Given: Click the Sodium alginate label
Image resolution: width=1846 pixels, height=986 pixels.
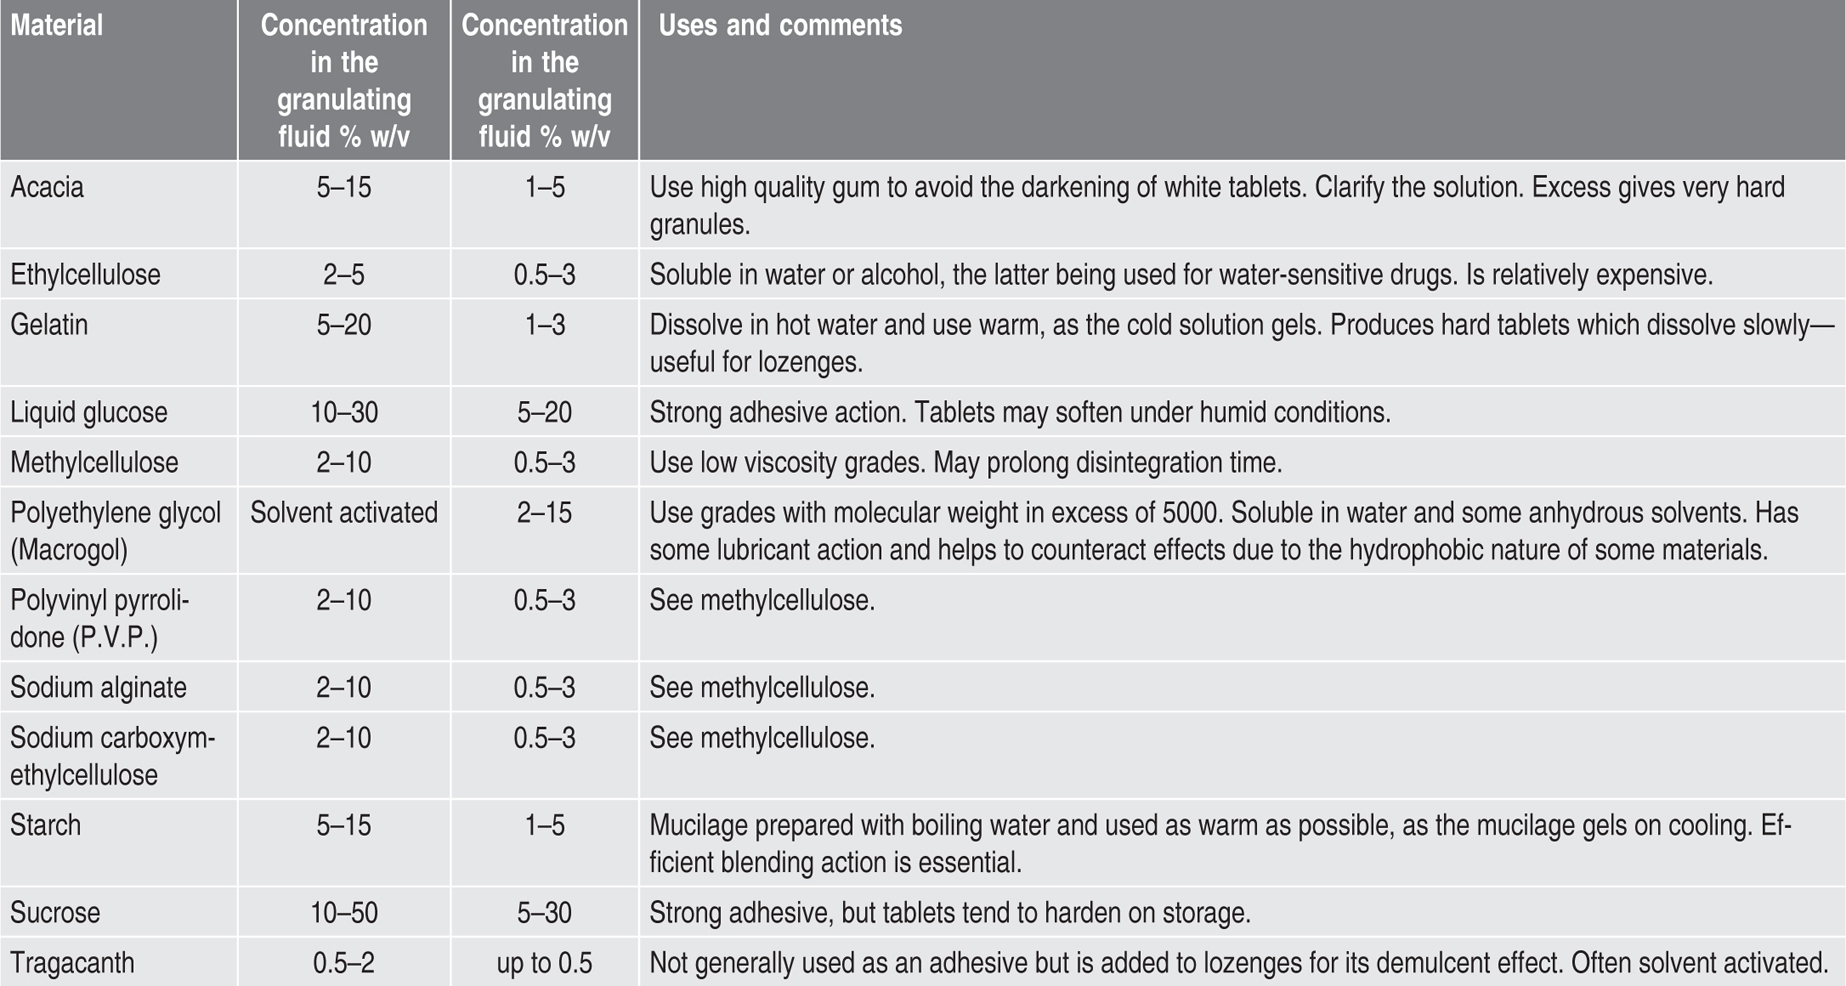Looking at the screenshot, I should click(98, 687).
